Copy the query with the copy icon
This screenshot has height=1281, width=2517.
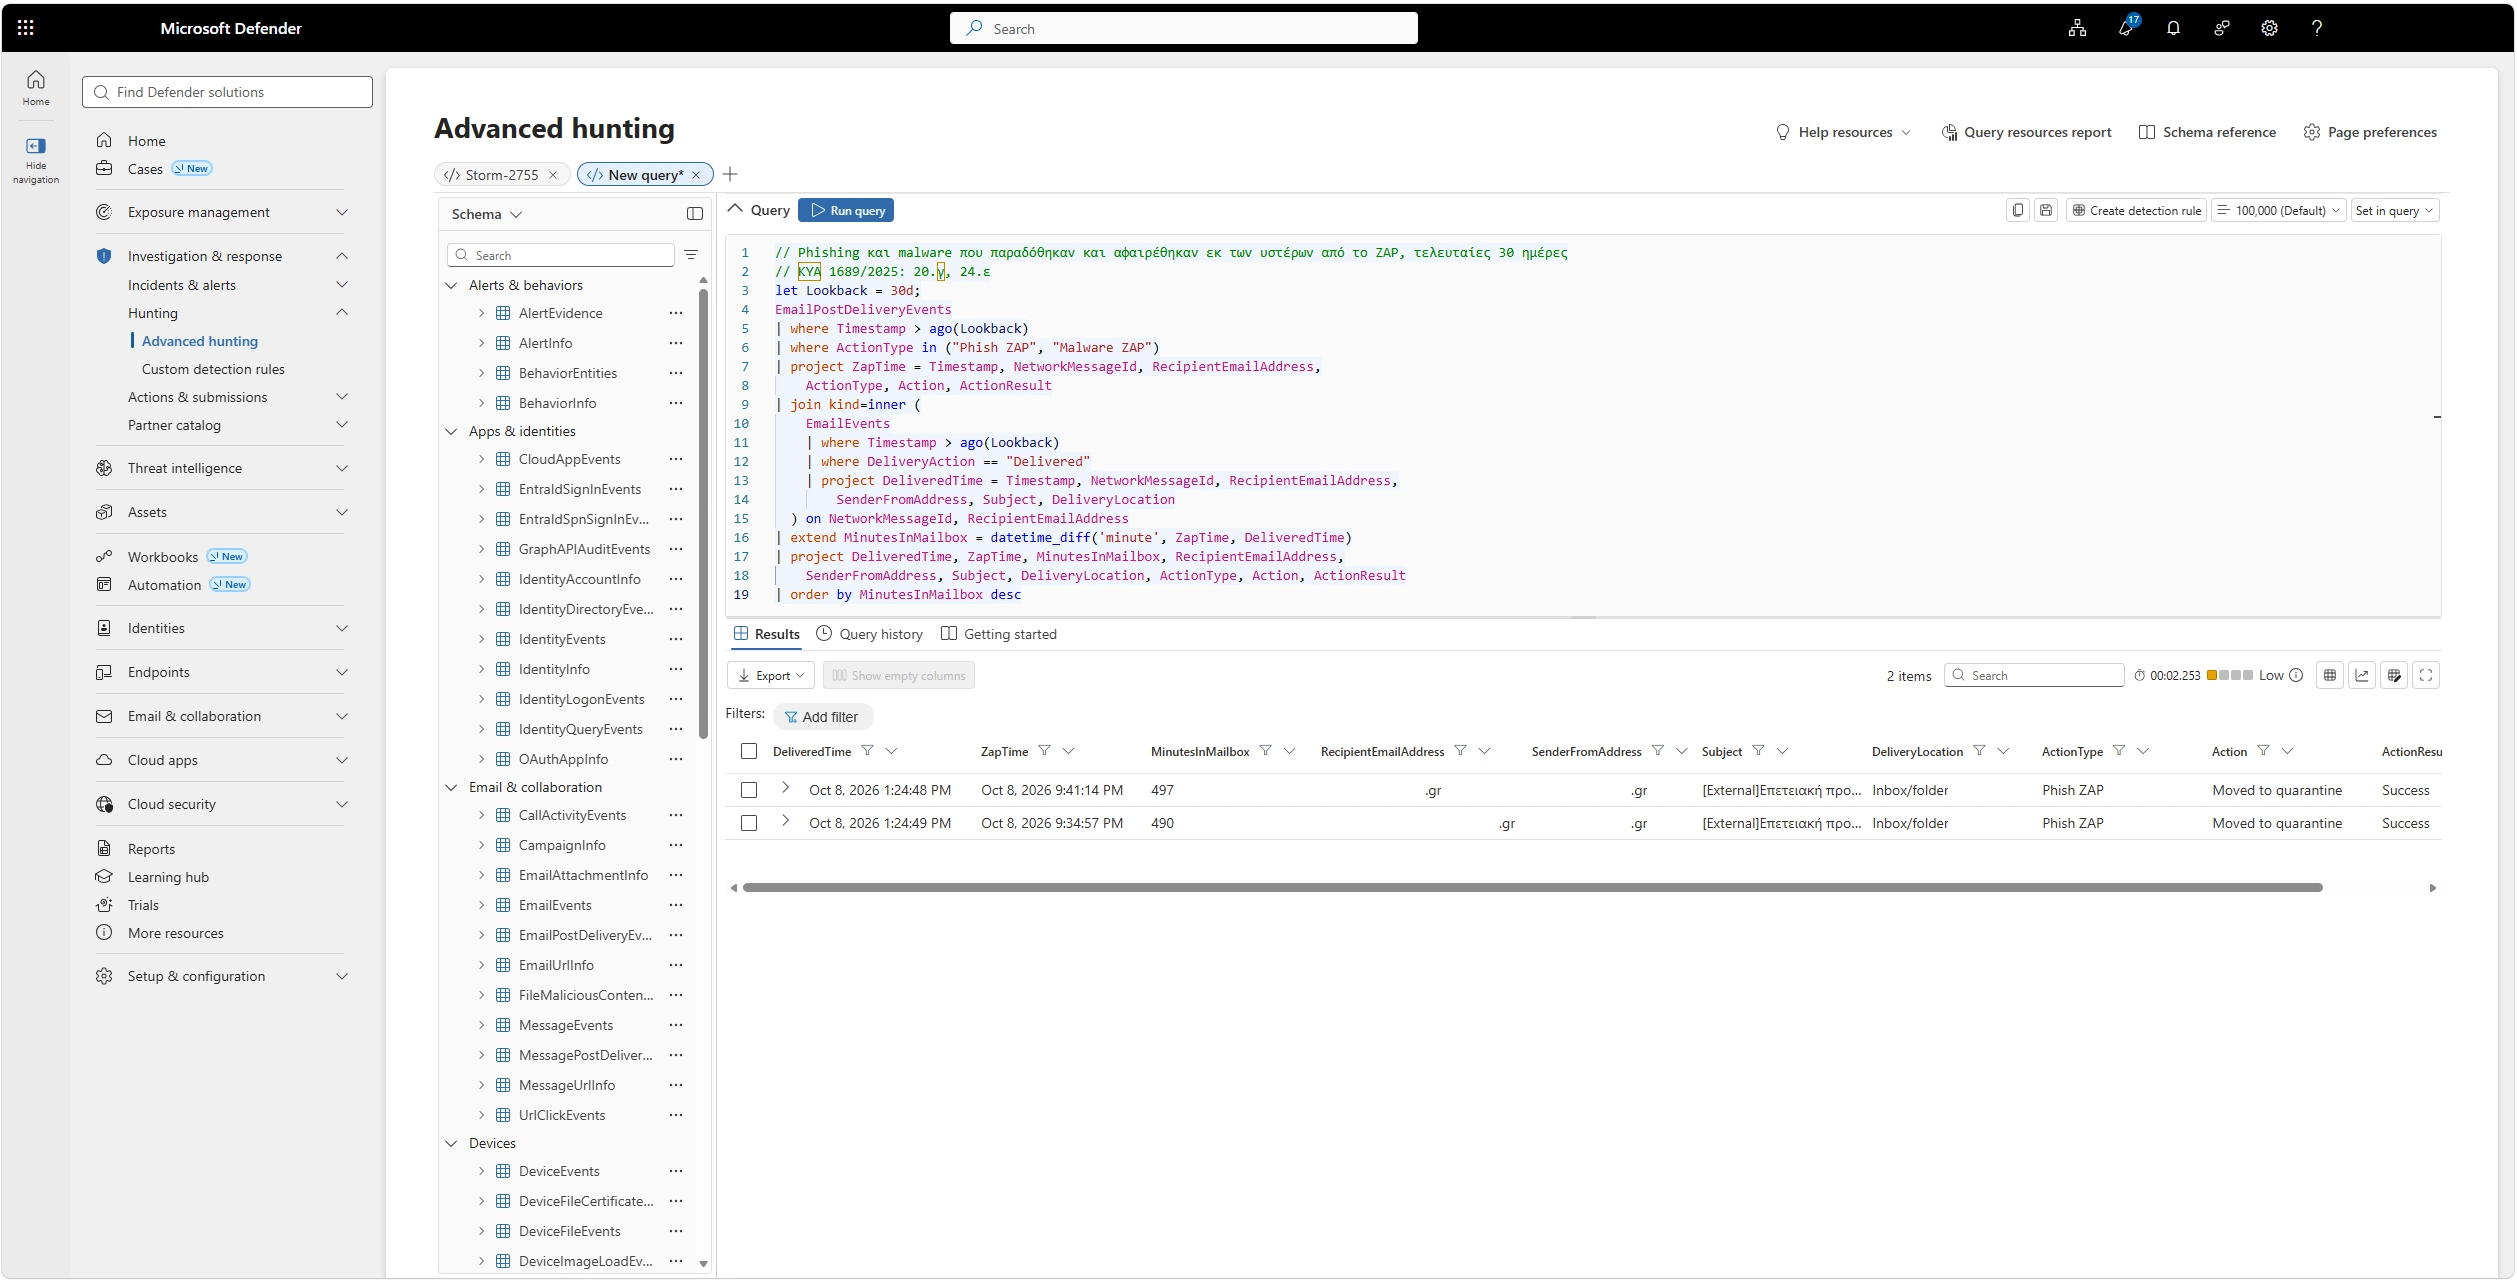[x=2018, y=210]
